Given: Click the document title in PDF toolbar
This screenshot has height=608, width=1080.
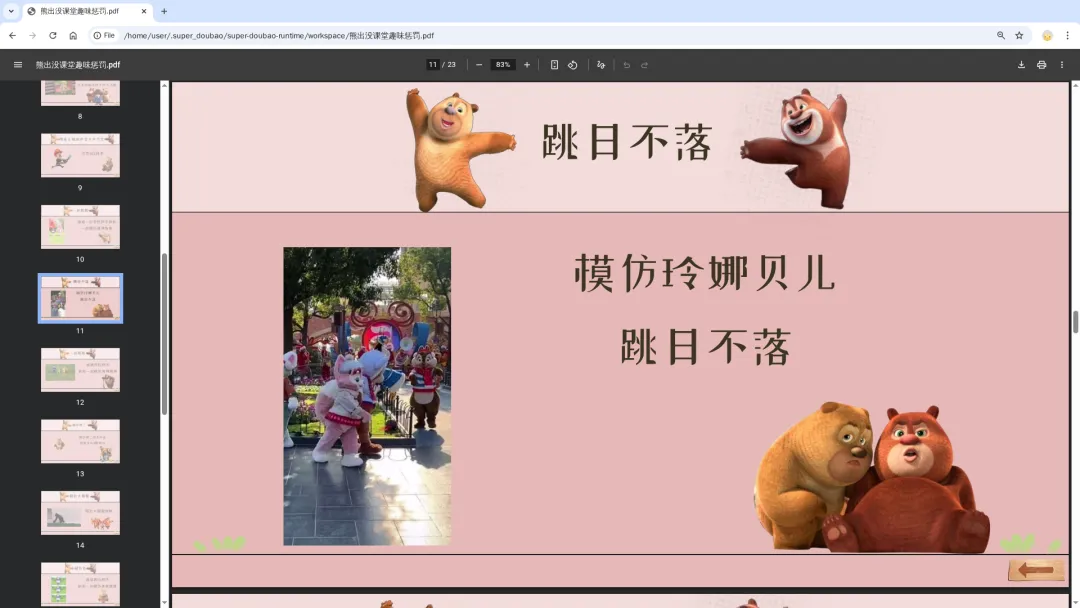Looking at the screenshot, I should [x=78, y=65].
